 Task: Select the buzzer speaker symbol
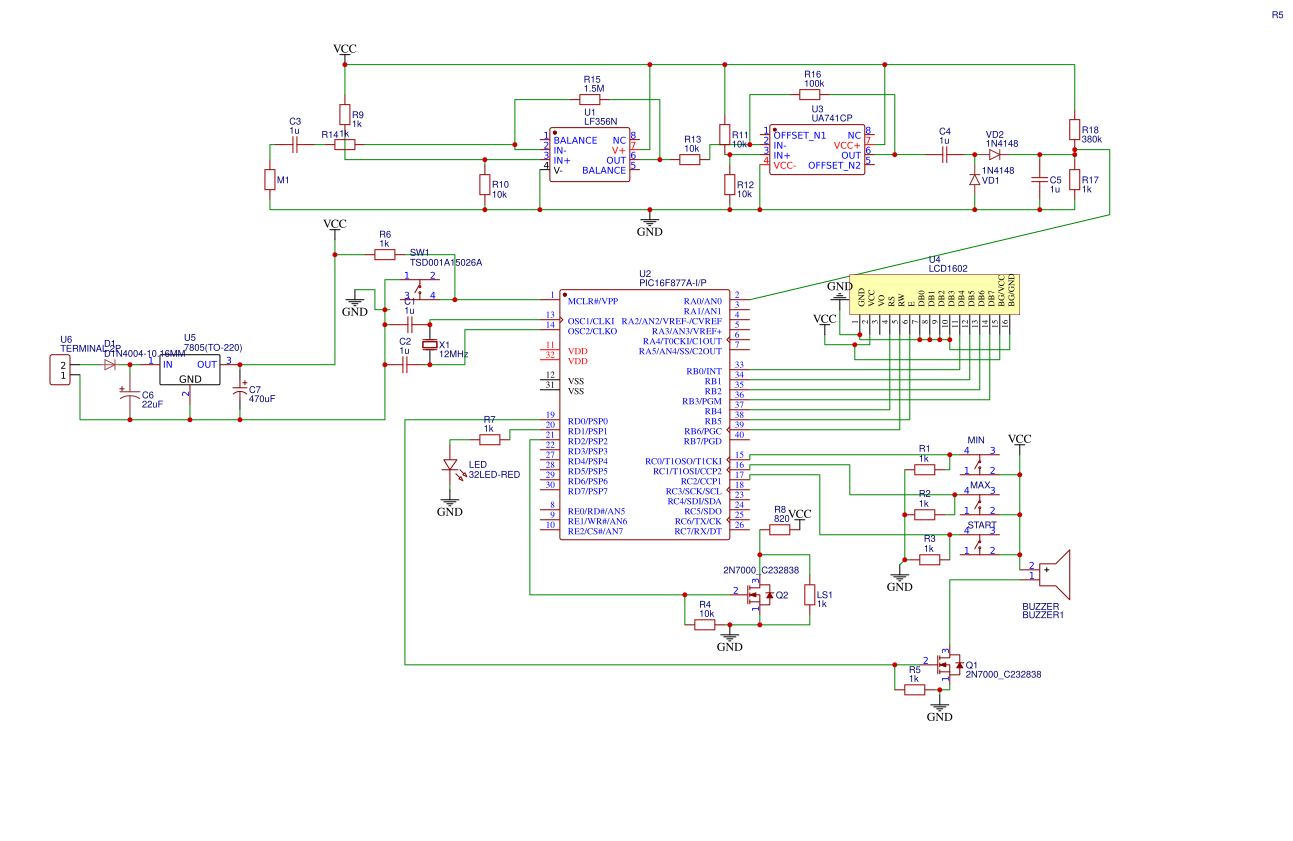[x=1055, y=573]
